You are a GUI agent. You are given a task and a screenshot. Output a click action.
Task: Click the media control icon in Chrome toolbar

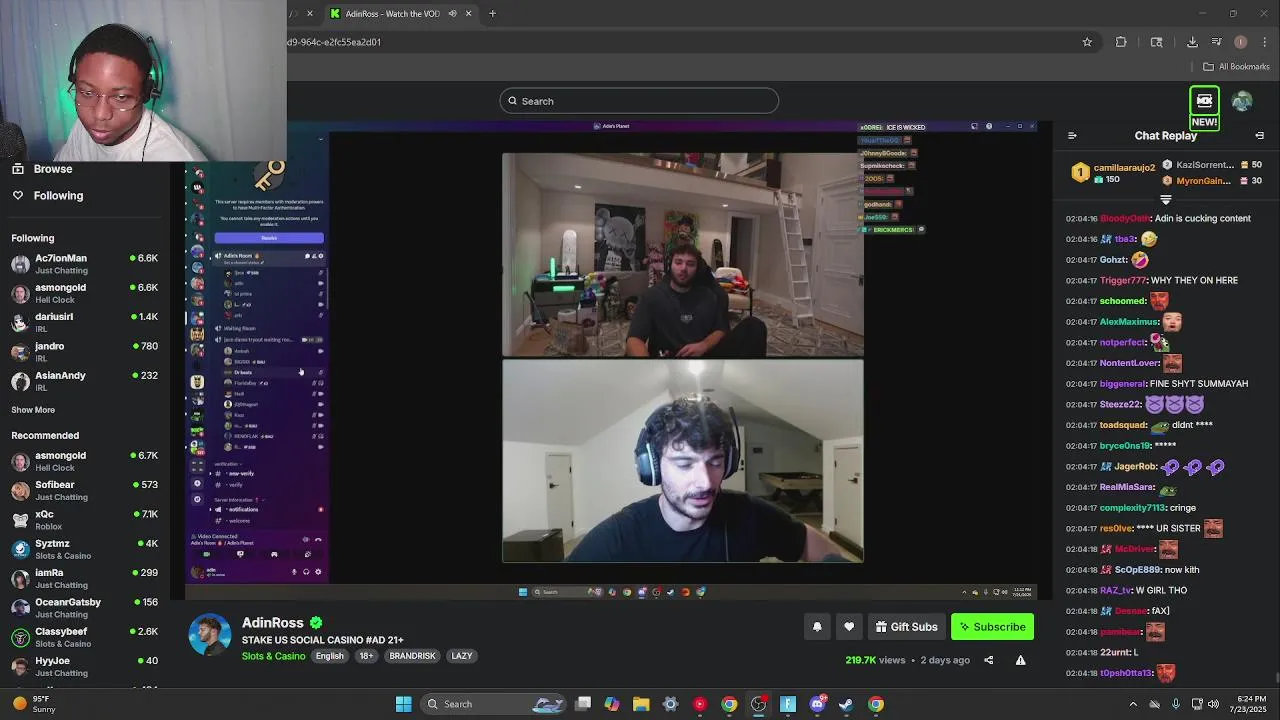(x=1217, y=42)
